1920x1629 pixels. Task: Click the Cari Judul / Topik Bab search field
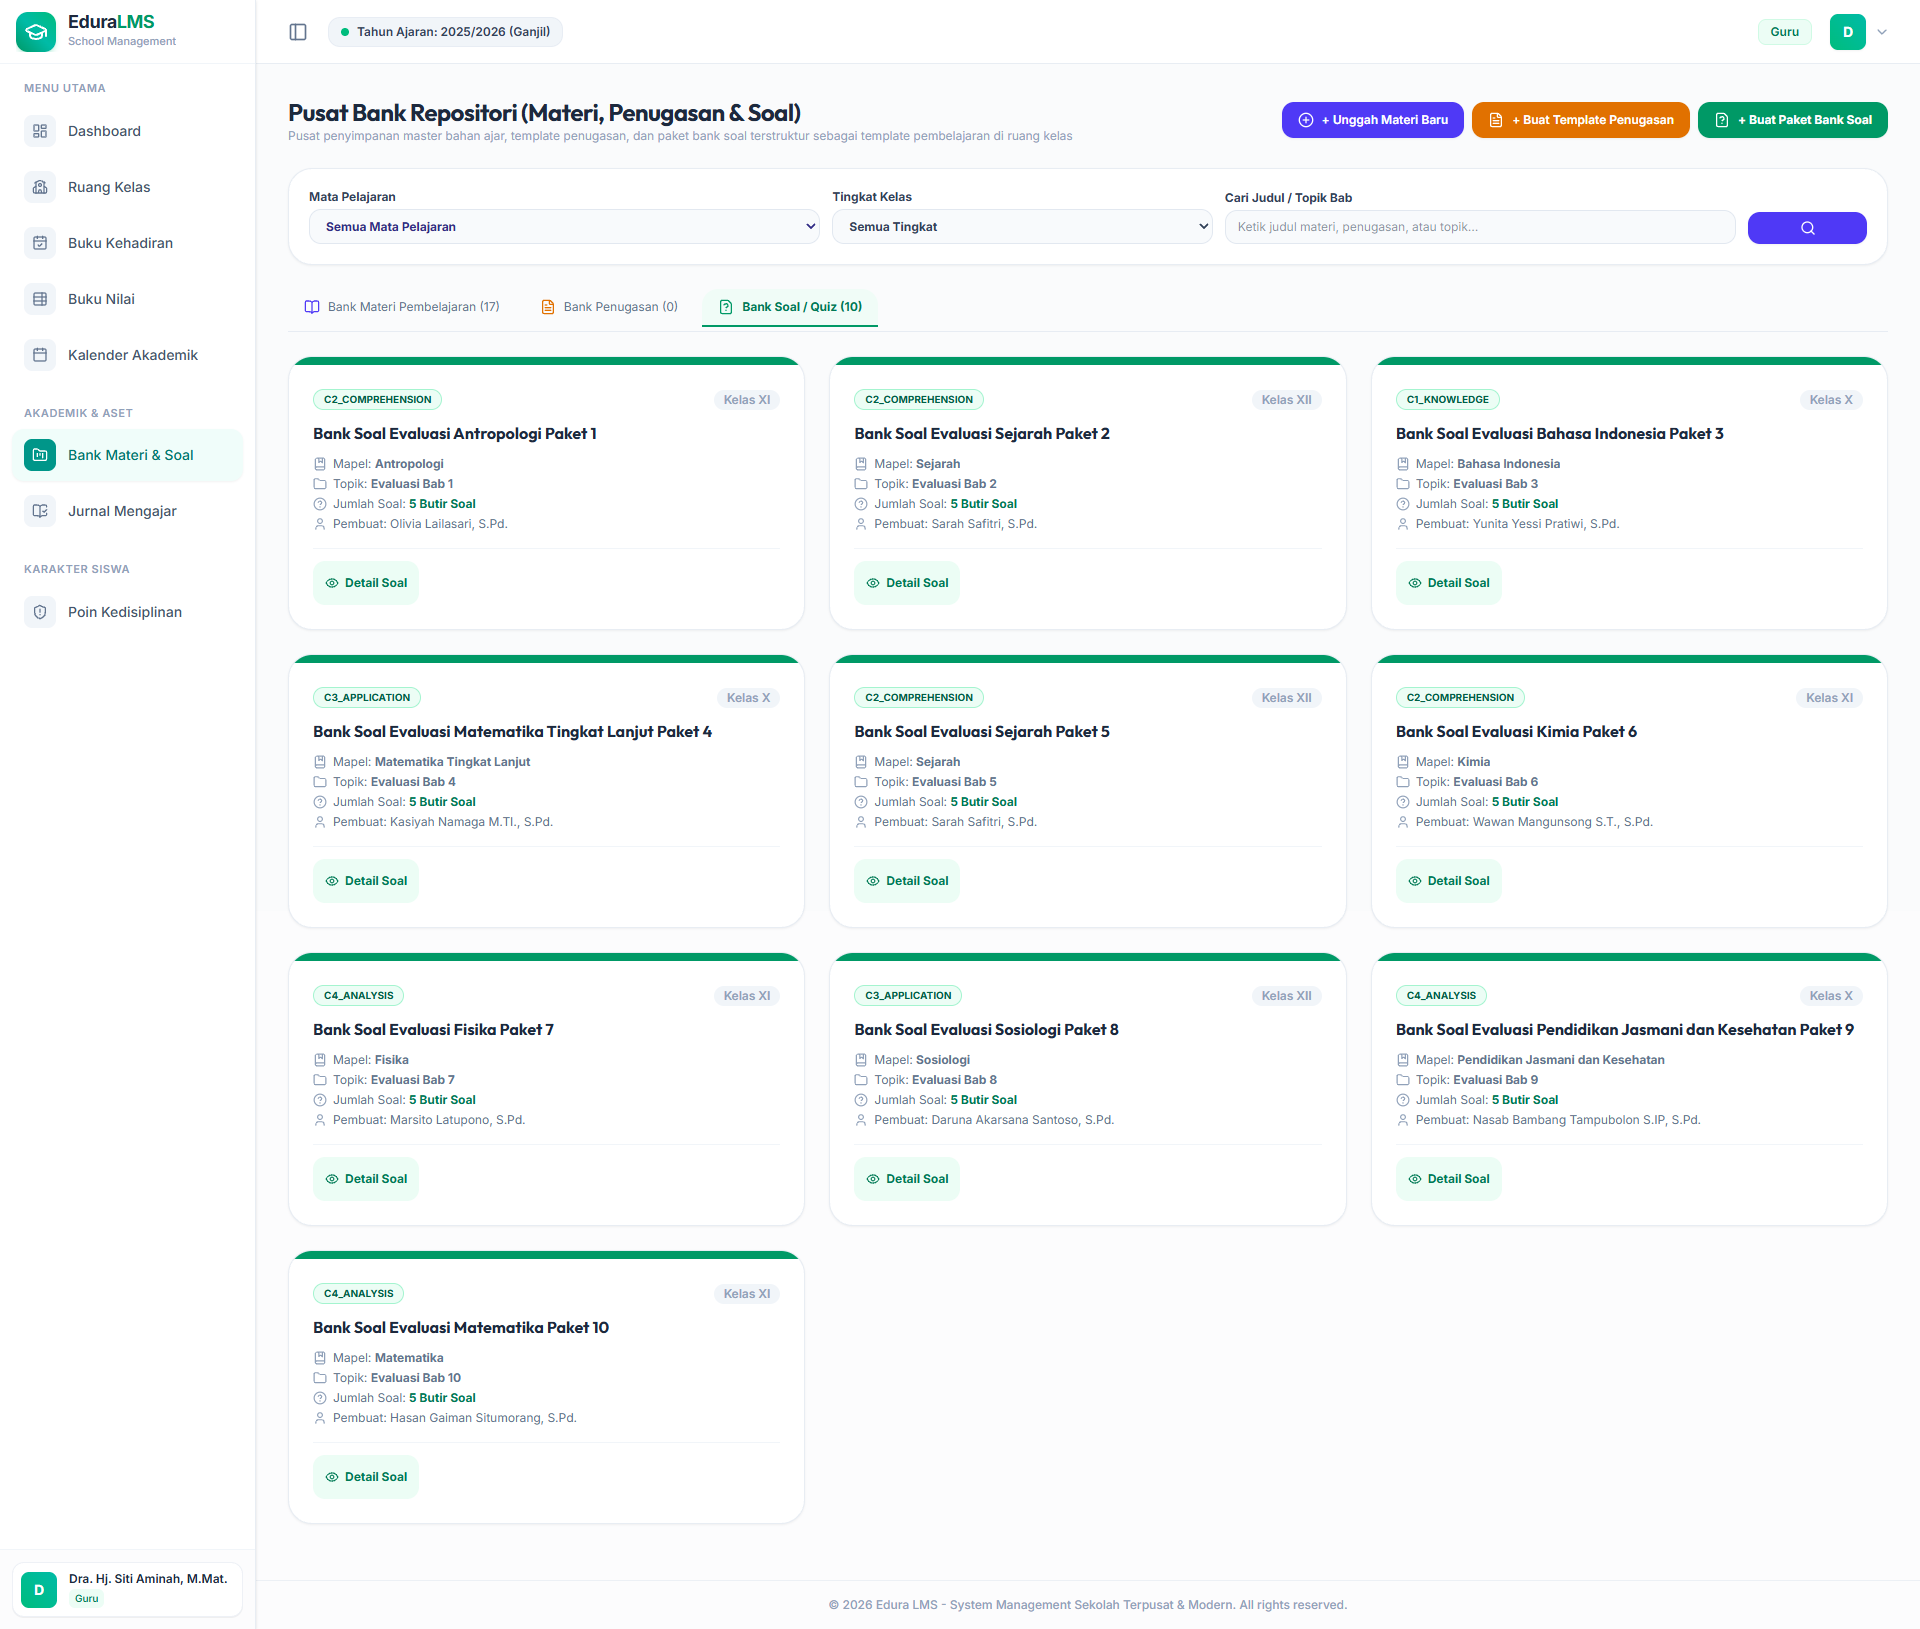(x=1480, y=227)
